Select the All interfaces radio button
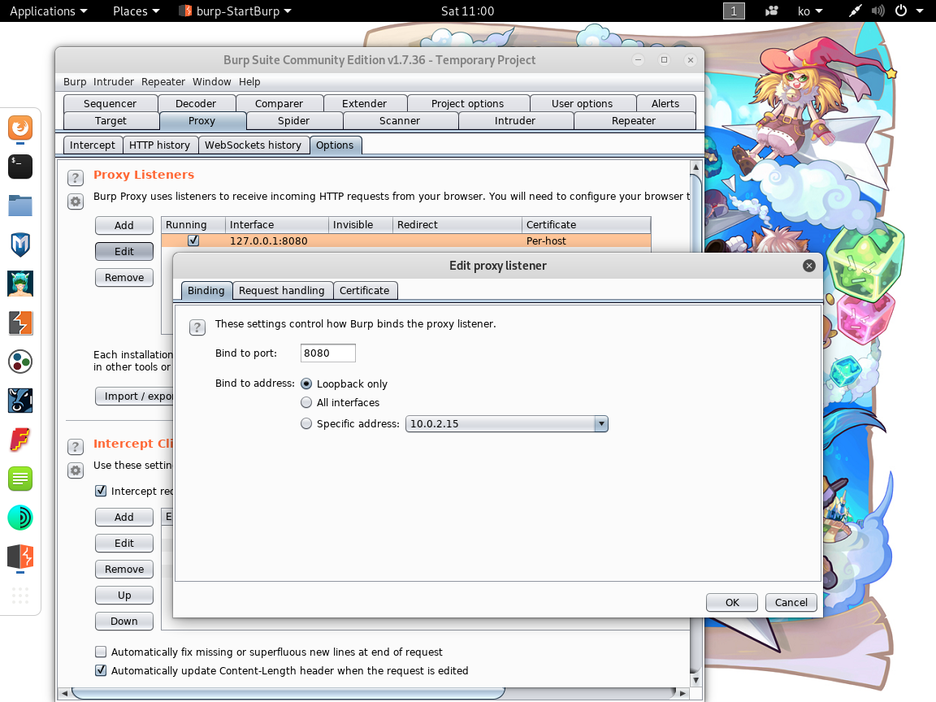 tap(306, 402)
